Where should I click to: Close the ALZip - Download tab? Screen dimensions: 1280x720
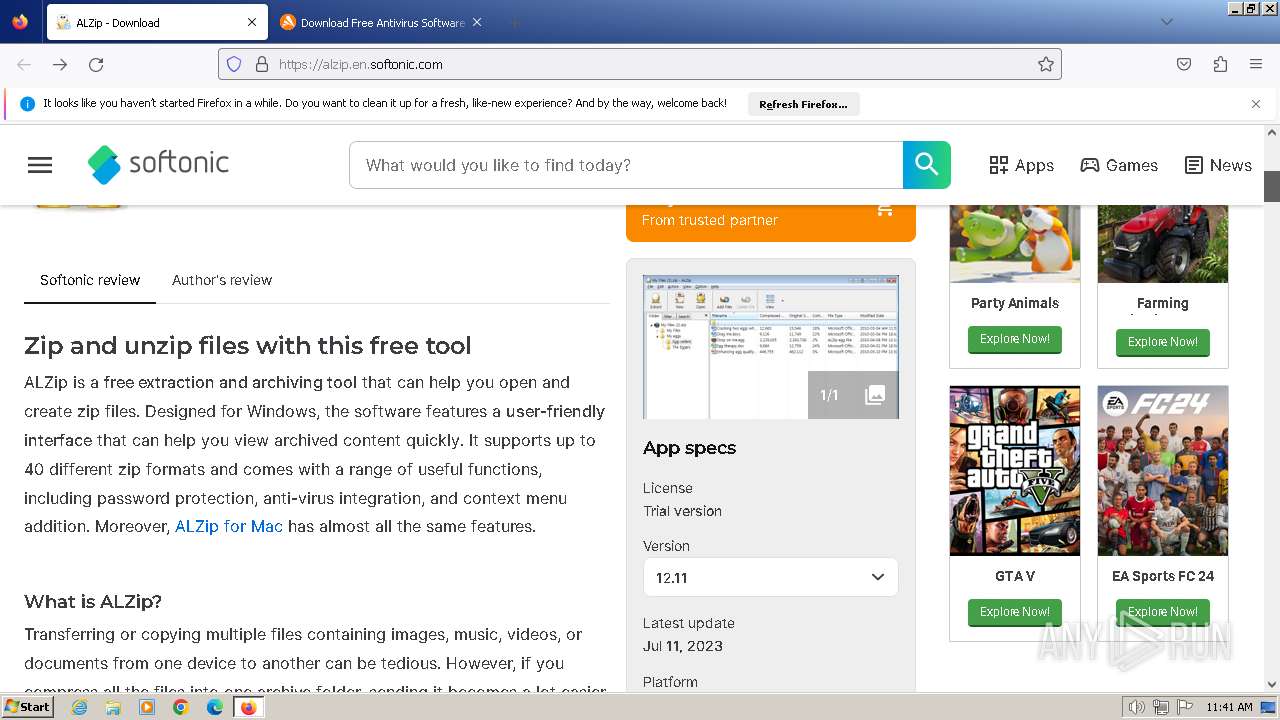pos(252,22)
